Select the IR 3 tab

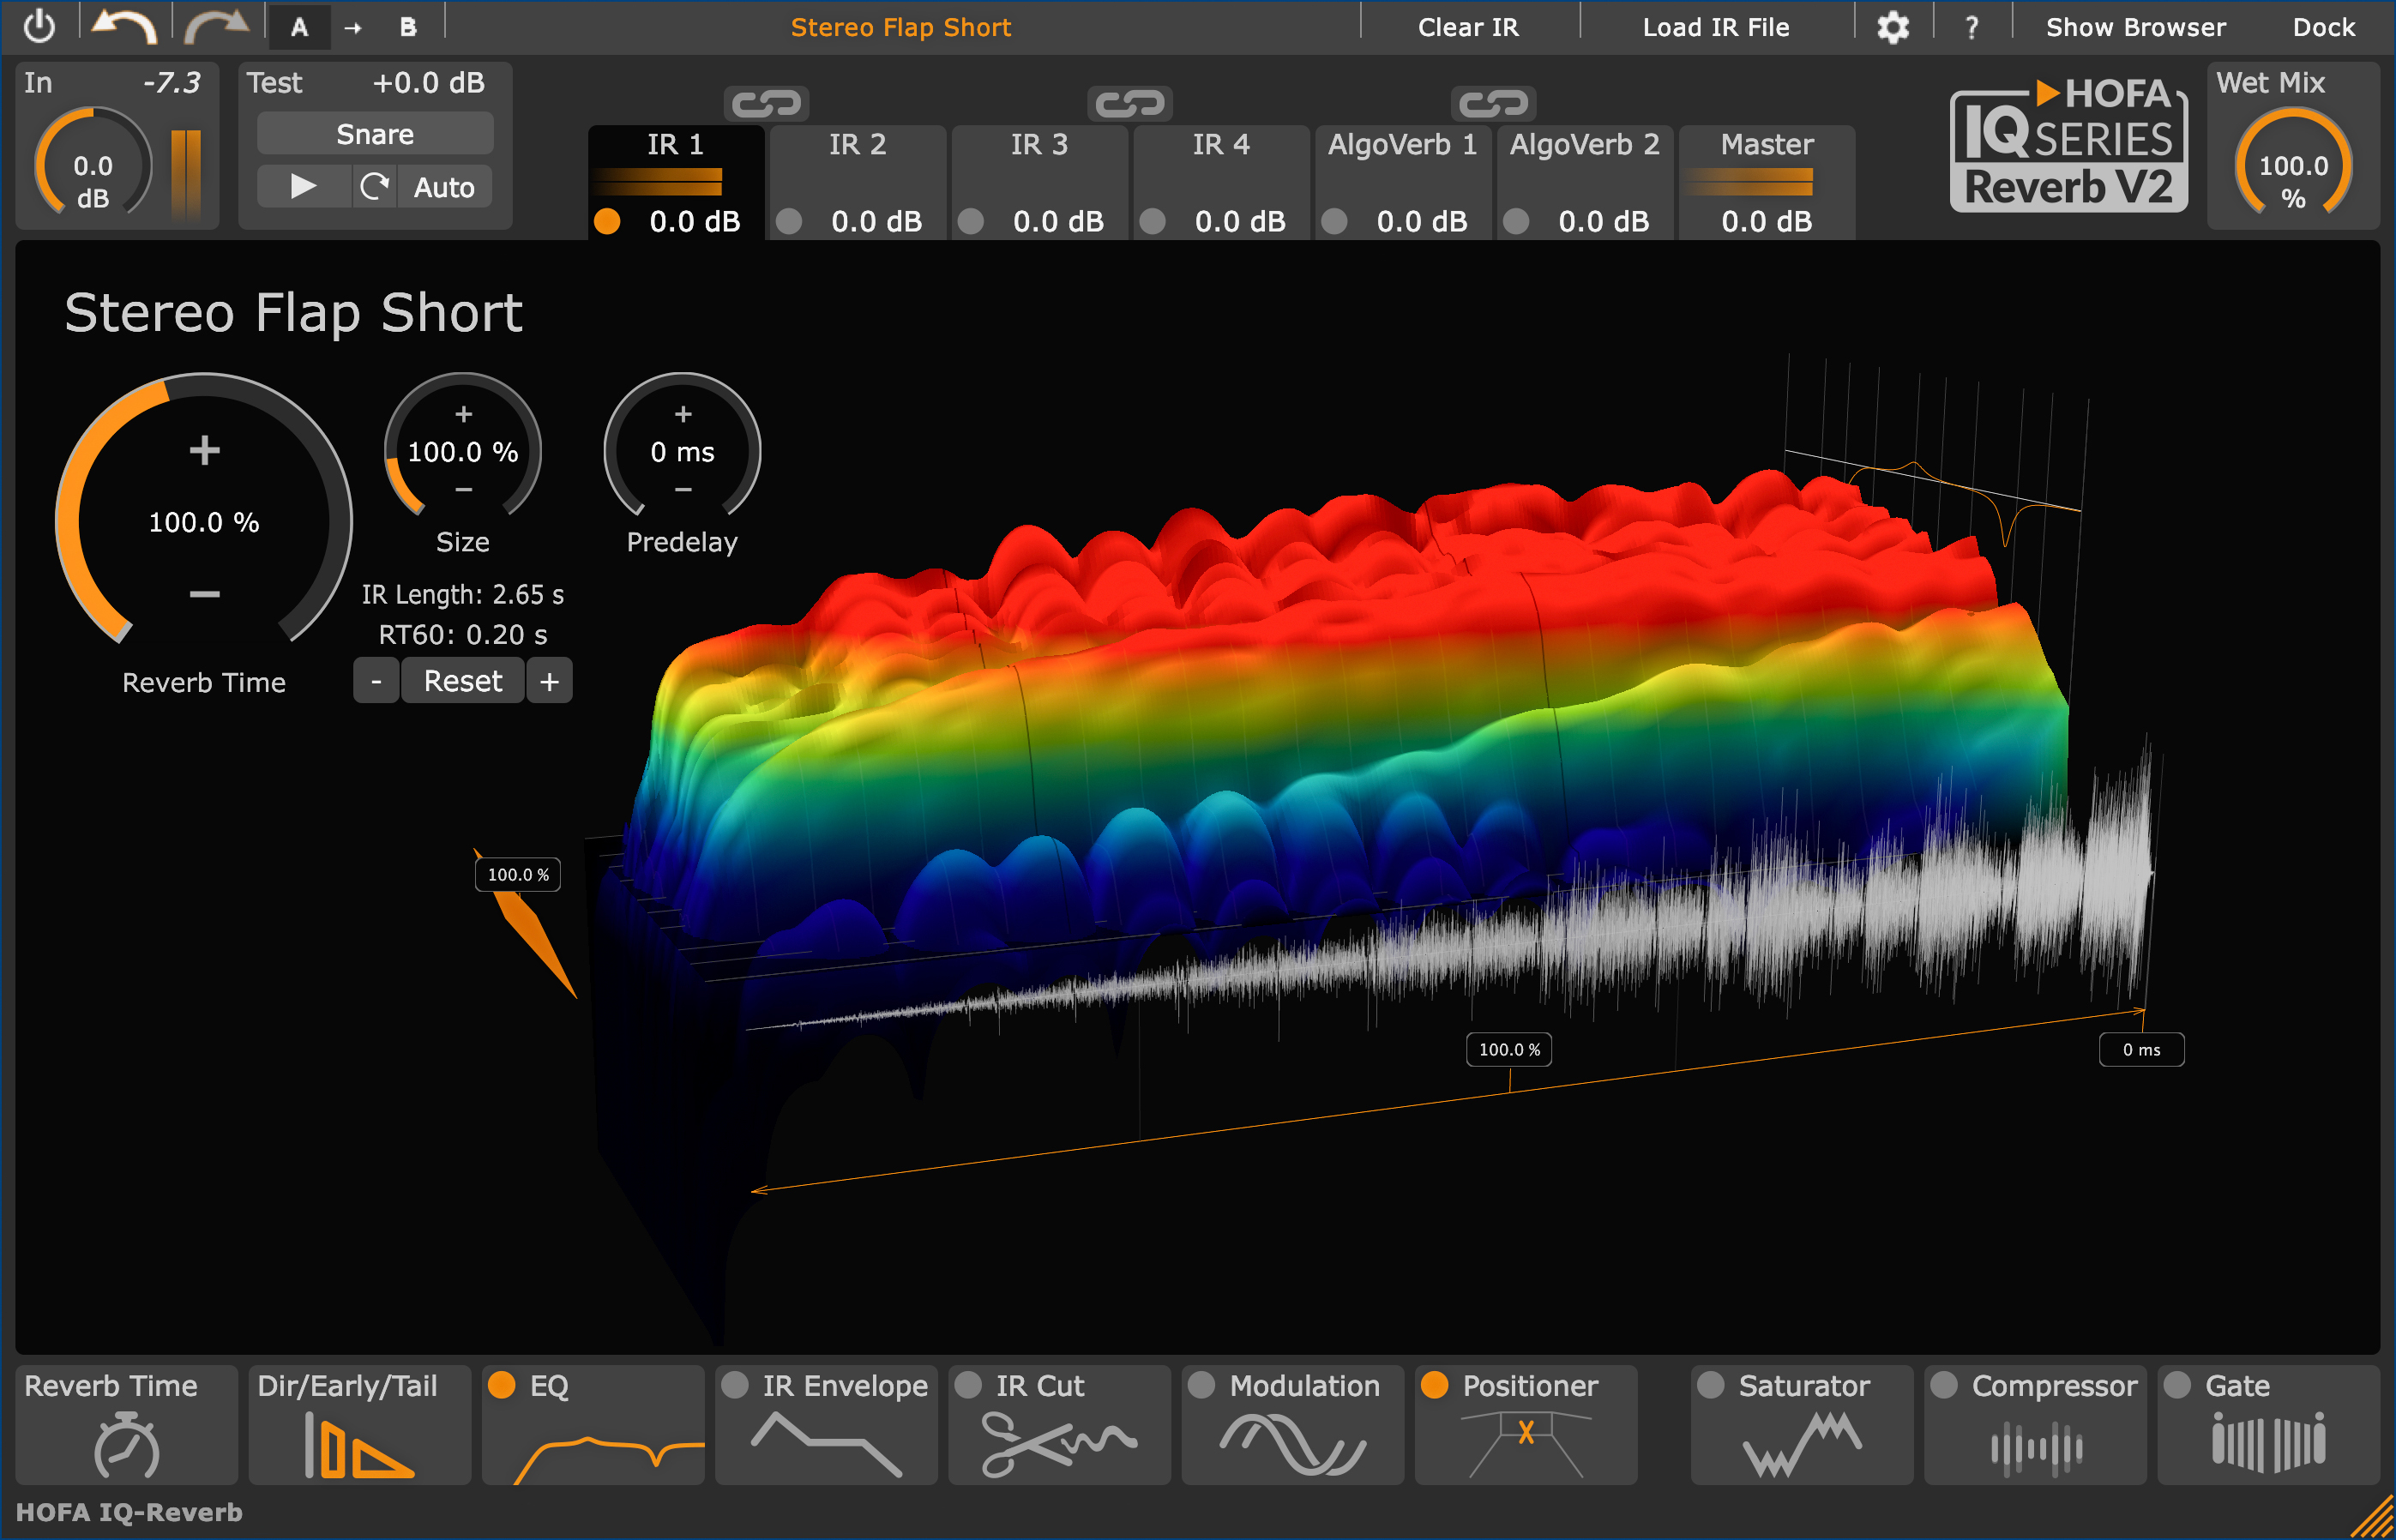point(1040,182)
